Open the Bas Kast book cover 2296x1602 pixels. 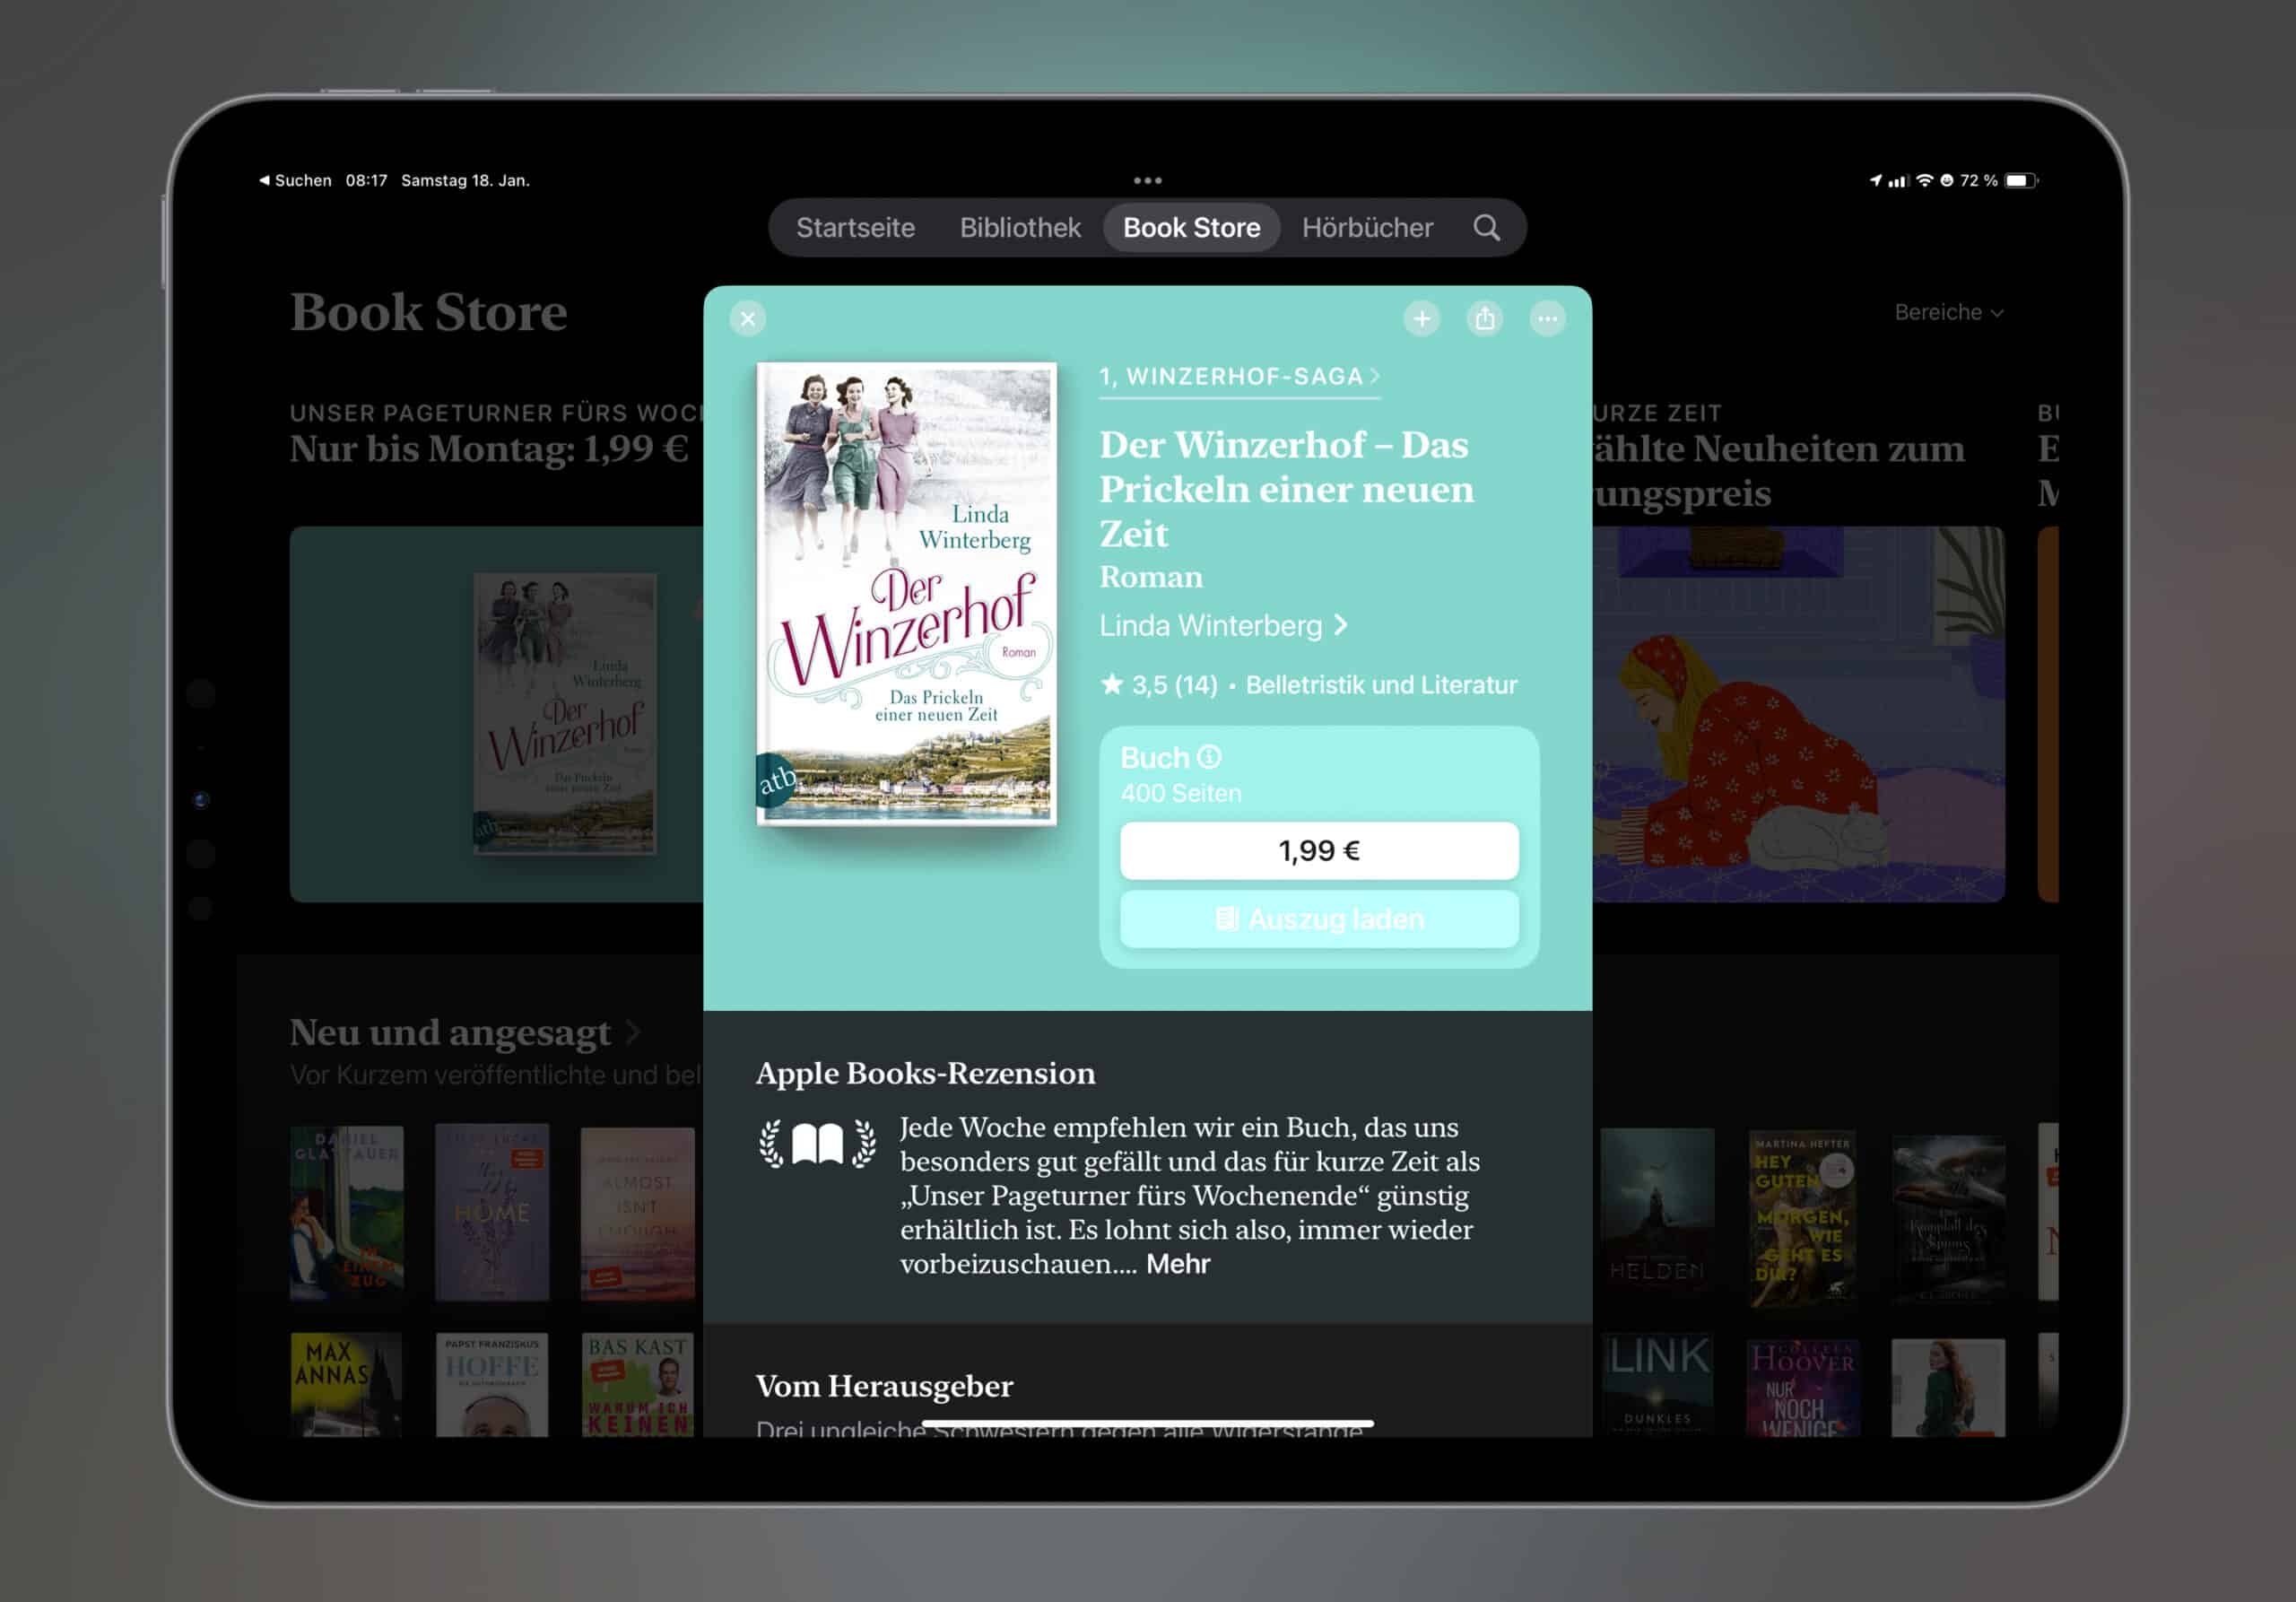(x=638, y=1384)
